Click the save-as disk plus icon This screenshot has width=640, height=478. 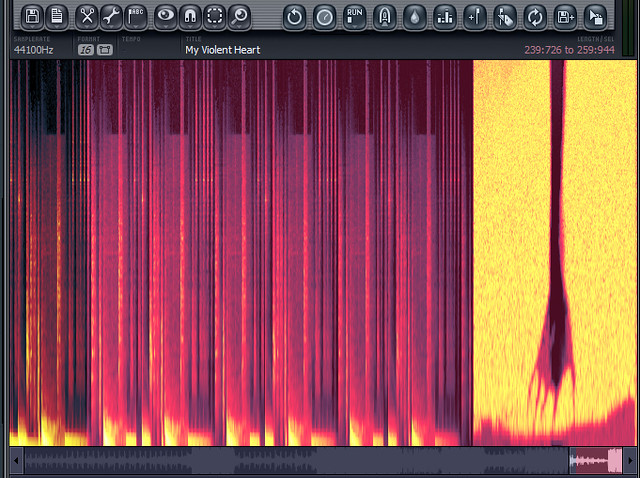point(565,17)
